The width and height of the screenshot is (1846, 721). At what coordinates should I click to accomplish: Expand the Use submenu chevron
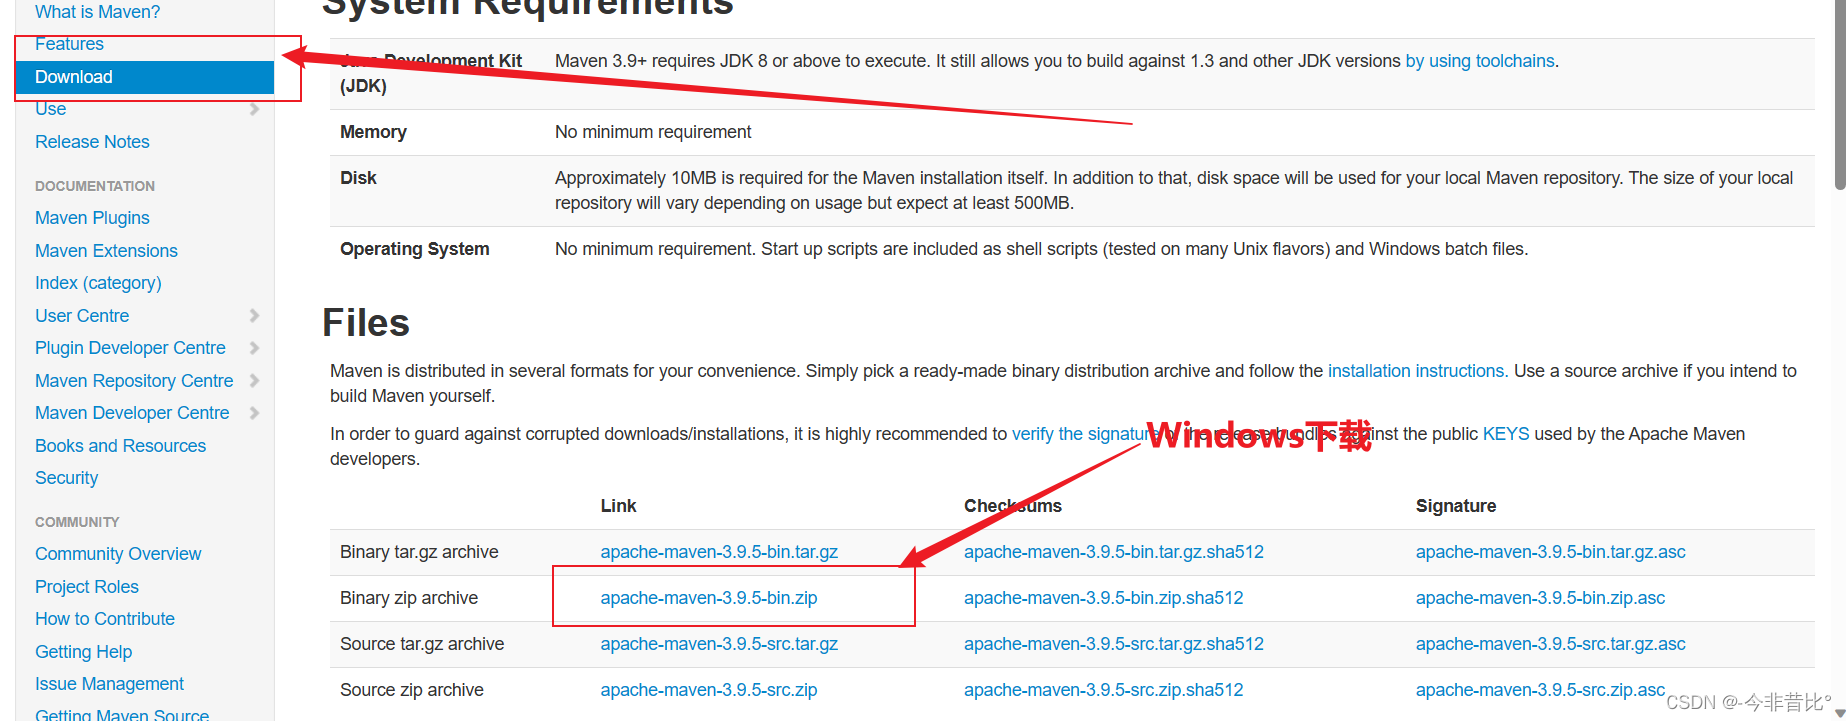254,109
